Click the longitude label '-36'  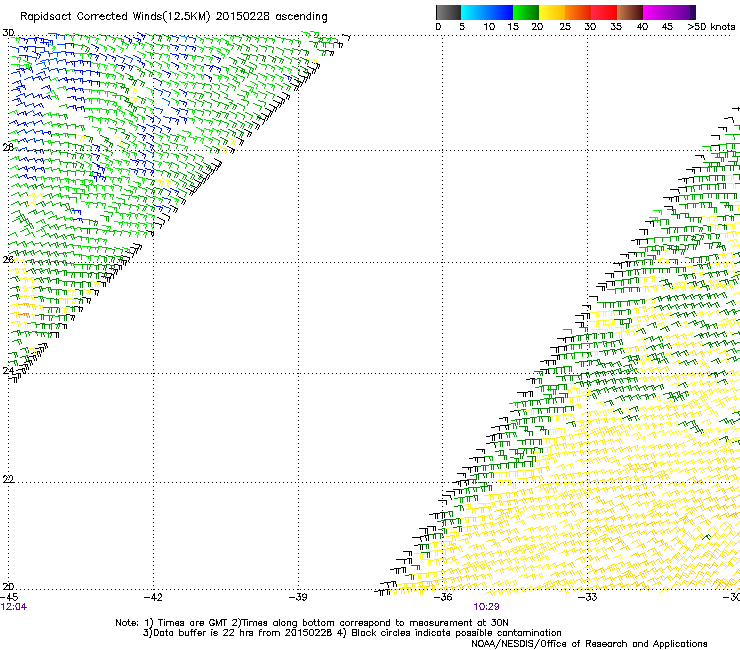point(443,597)
